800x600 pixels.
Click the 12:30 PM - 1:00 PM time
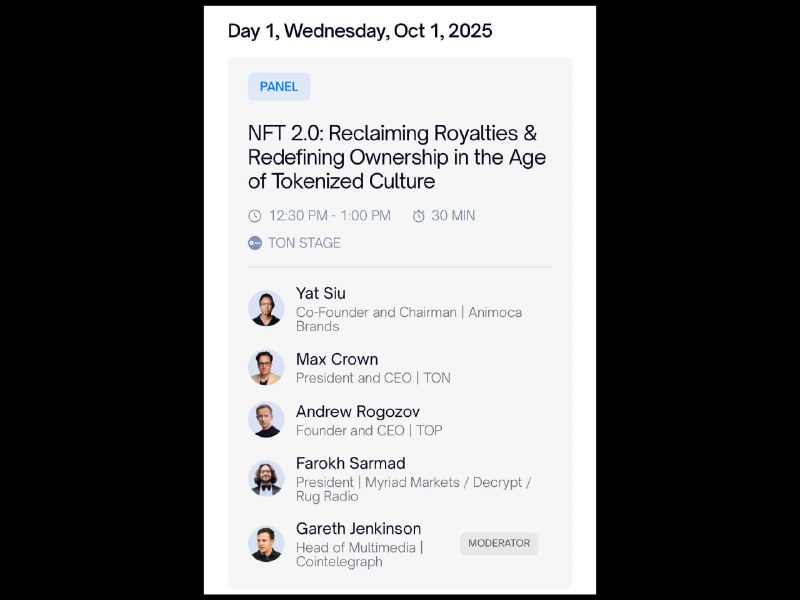pyautogui.click(x=330, y=216)
